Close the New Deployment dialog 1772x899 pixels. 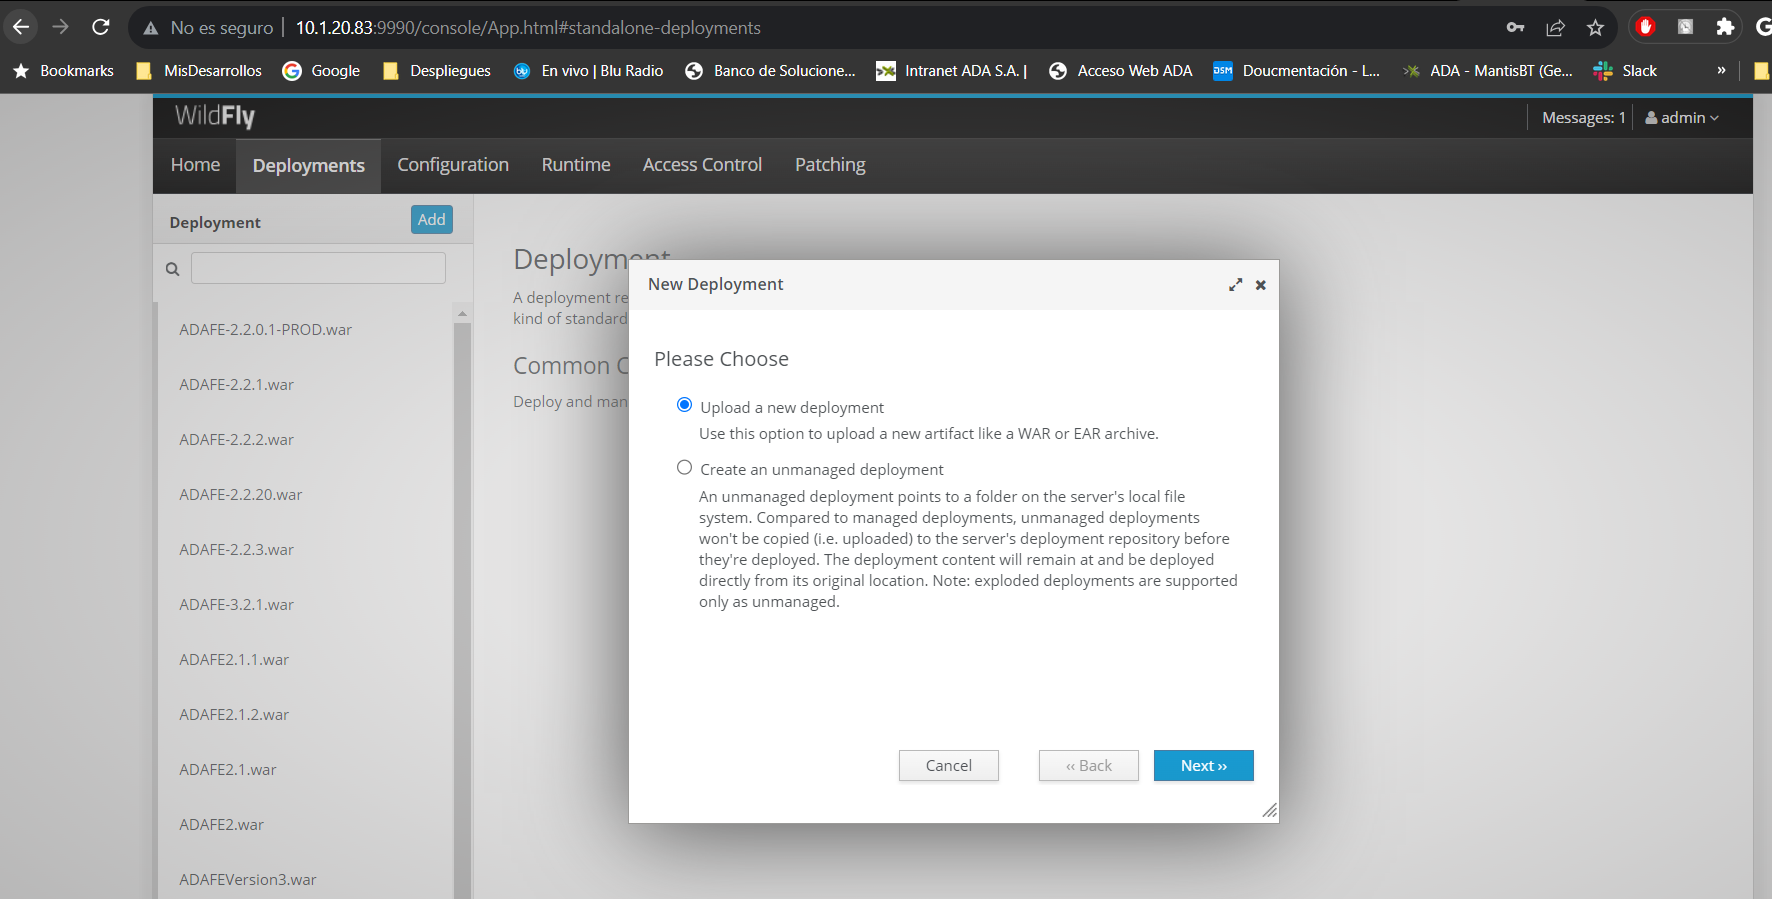pos(1261,285)
